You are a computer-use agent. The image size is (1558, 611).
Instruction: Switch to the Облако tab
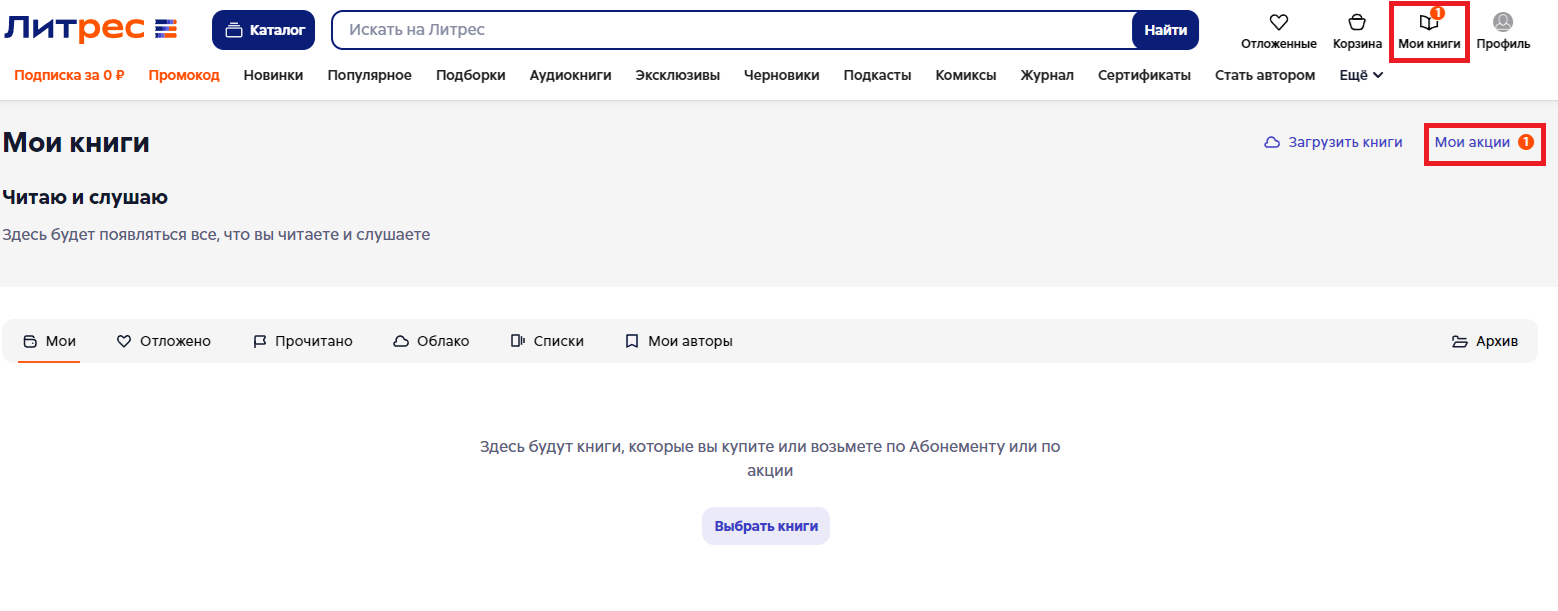pyautogui.click(x=431, y=341)
